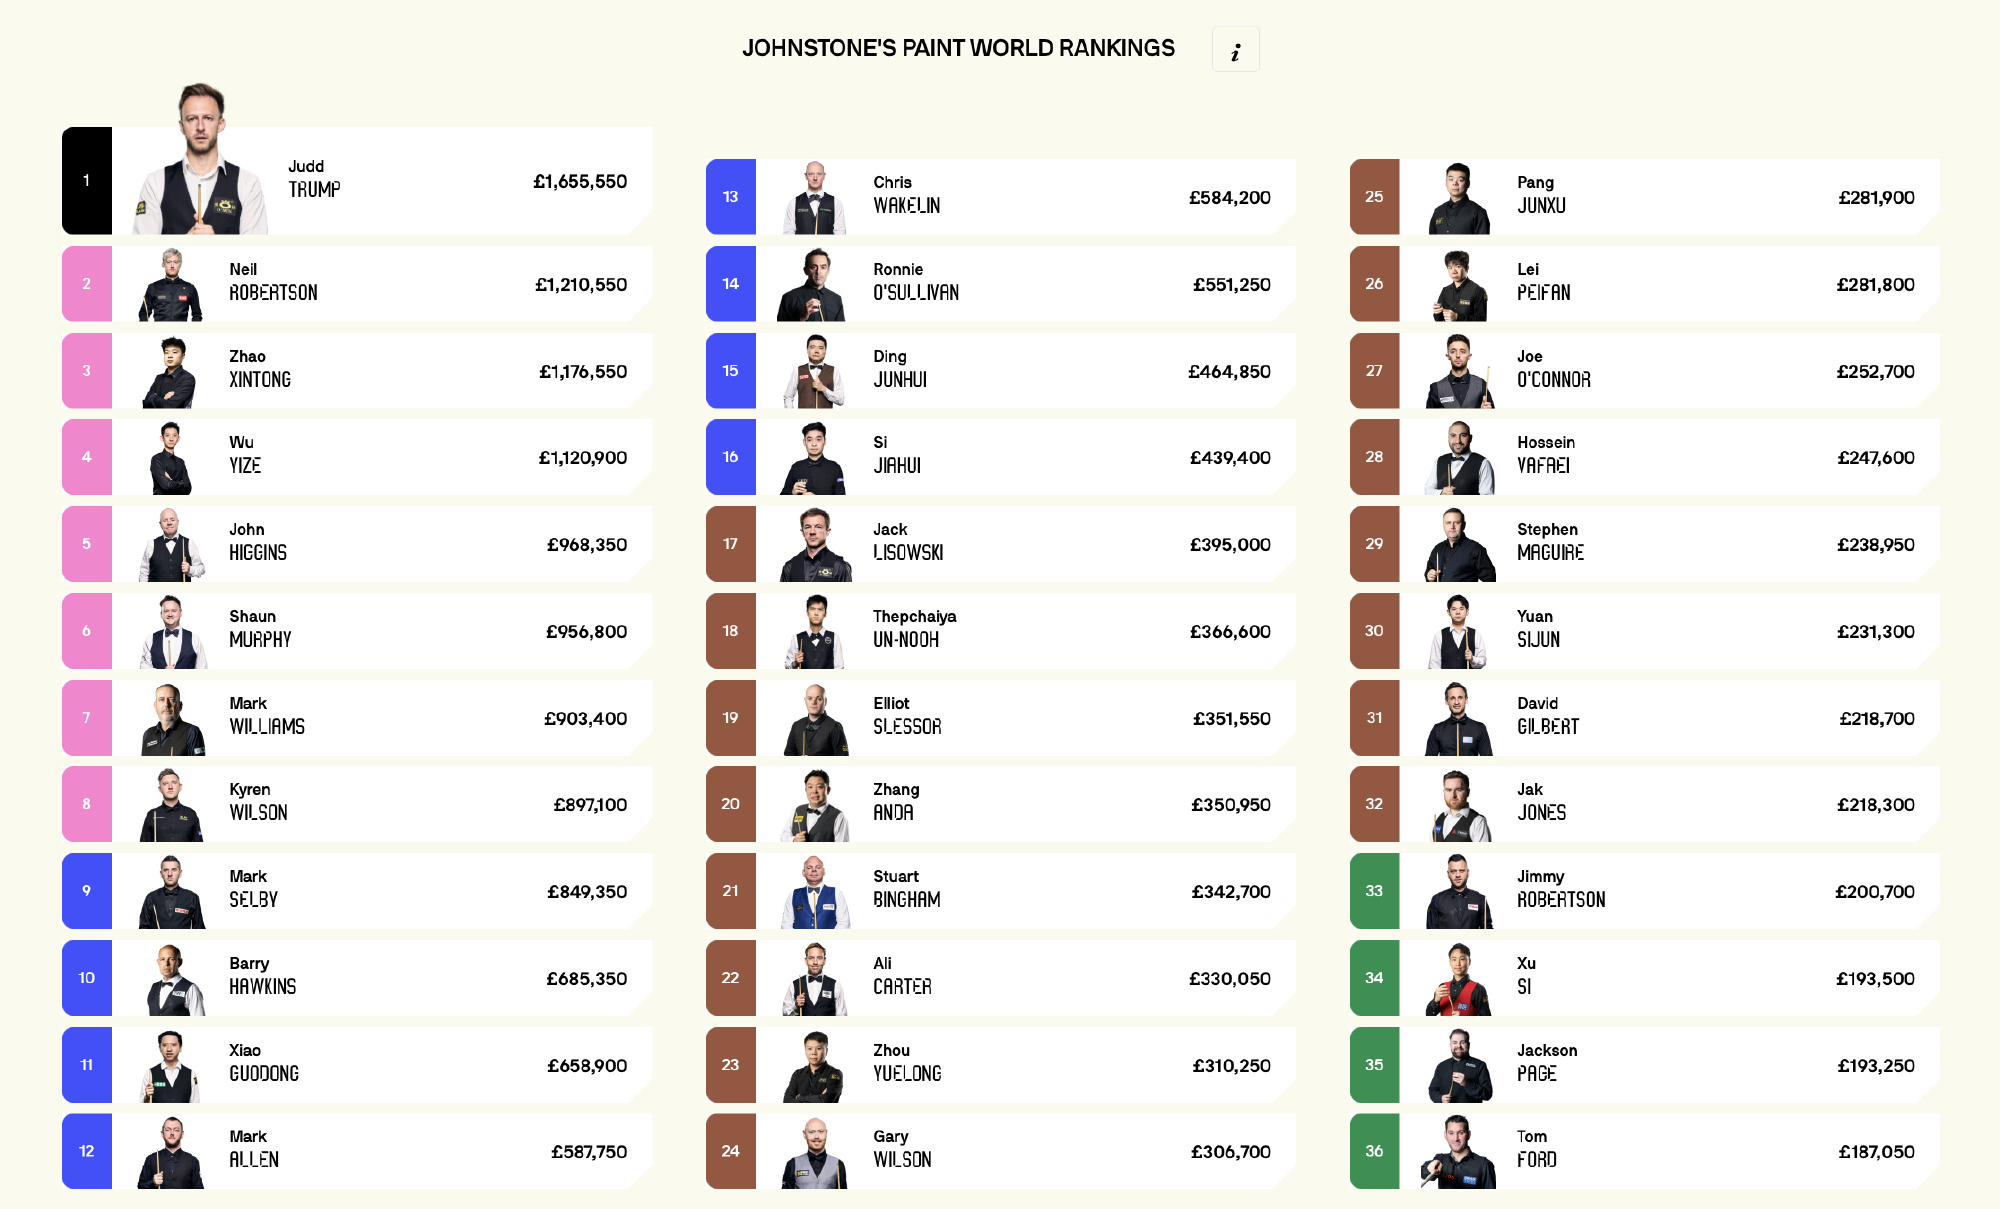Click Gary Wilson's portrait
This screenshot has width=2000, height=1209.
pyautogui.click(x=815, y=1152)
